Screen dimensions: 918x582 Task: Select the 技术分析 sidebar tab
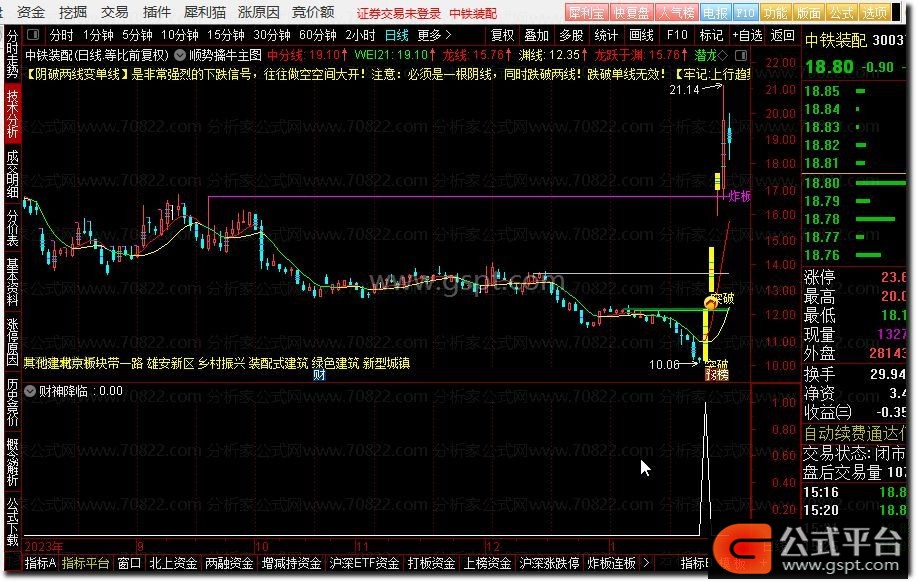point(12,115)
